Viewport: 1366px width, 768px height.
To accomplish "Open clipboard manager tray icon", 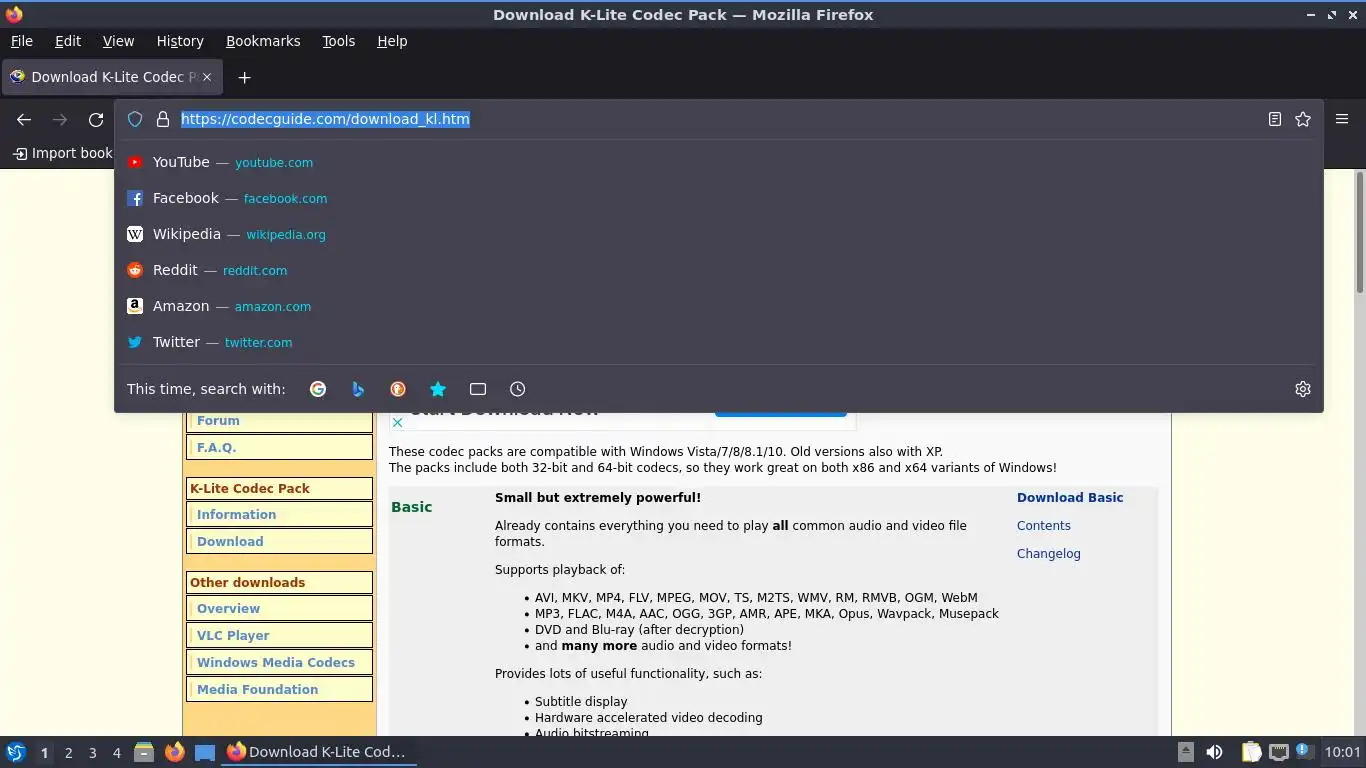I will coord(1251,752).
